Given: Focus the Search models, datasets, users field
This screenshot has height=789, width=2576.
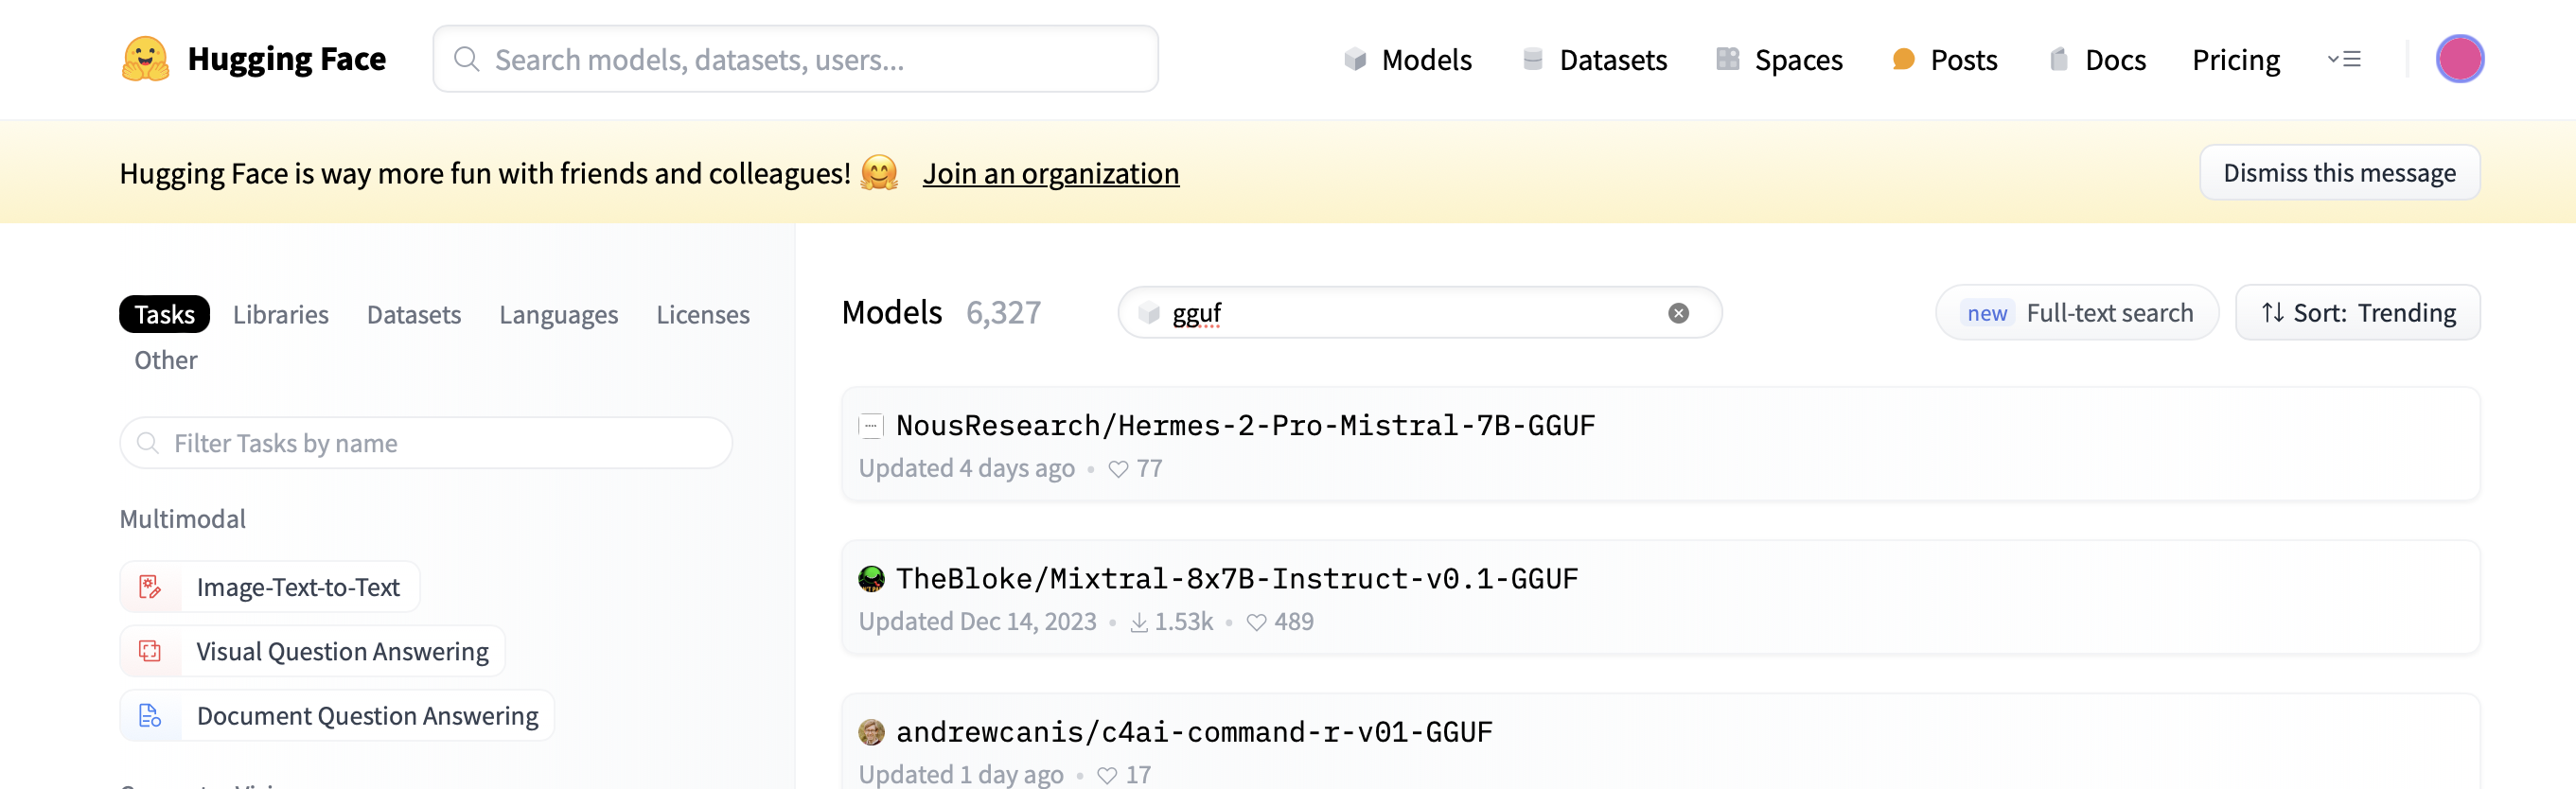Looking at the screenshot, I should pyautogui.click(x=795, y=59).
